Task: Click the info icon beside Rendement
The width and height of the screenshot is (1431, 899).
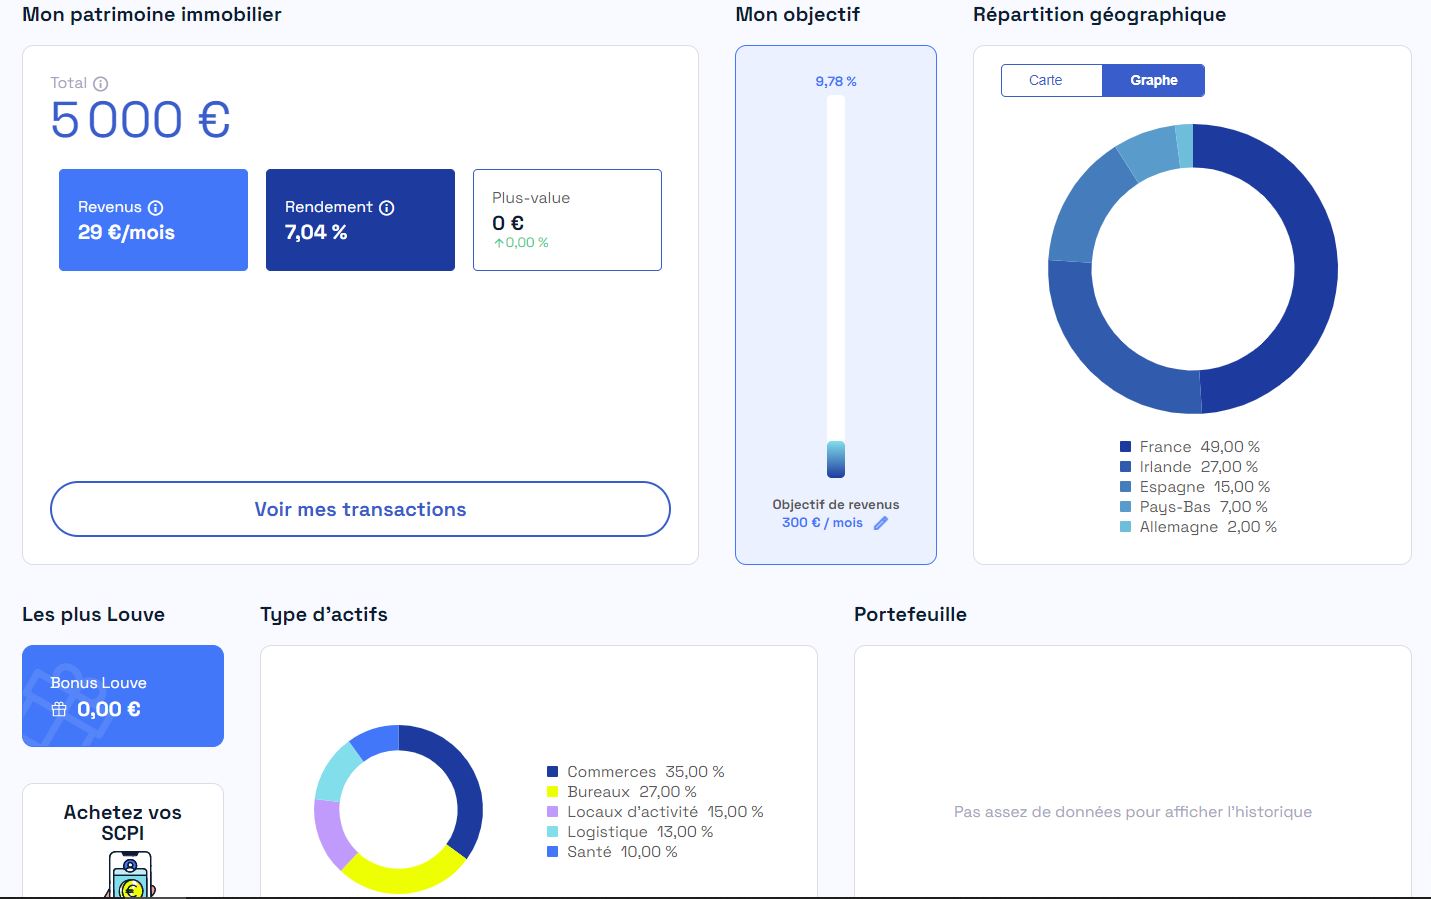Action: 387,208
